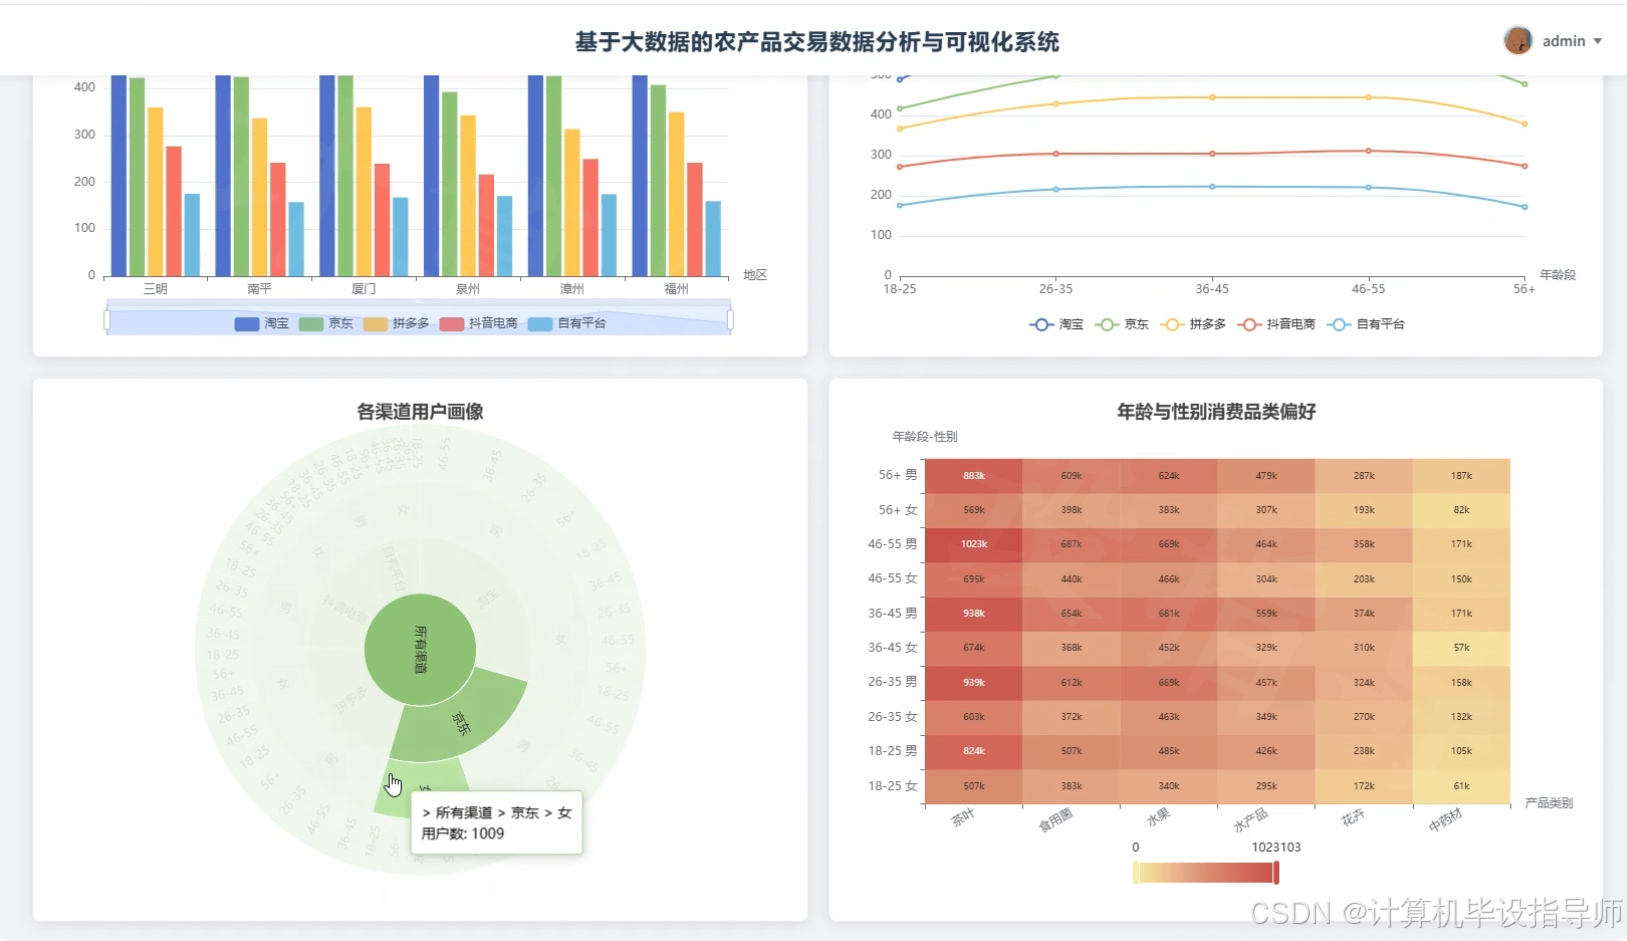
Task: Toggle 自有平台 series in bar chart legend
Action: pyautogui.click(x=567, y=323)
